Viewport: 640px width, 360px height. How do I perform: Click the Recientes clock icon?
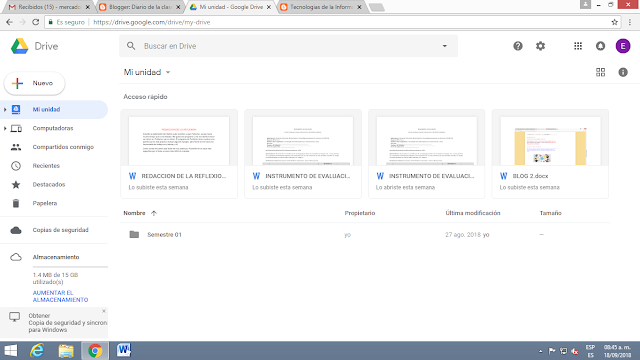pos(16,166)
